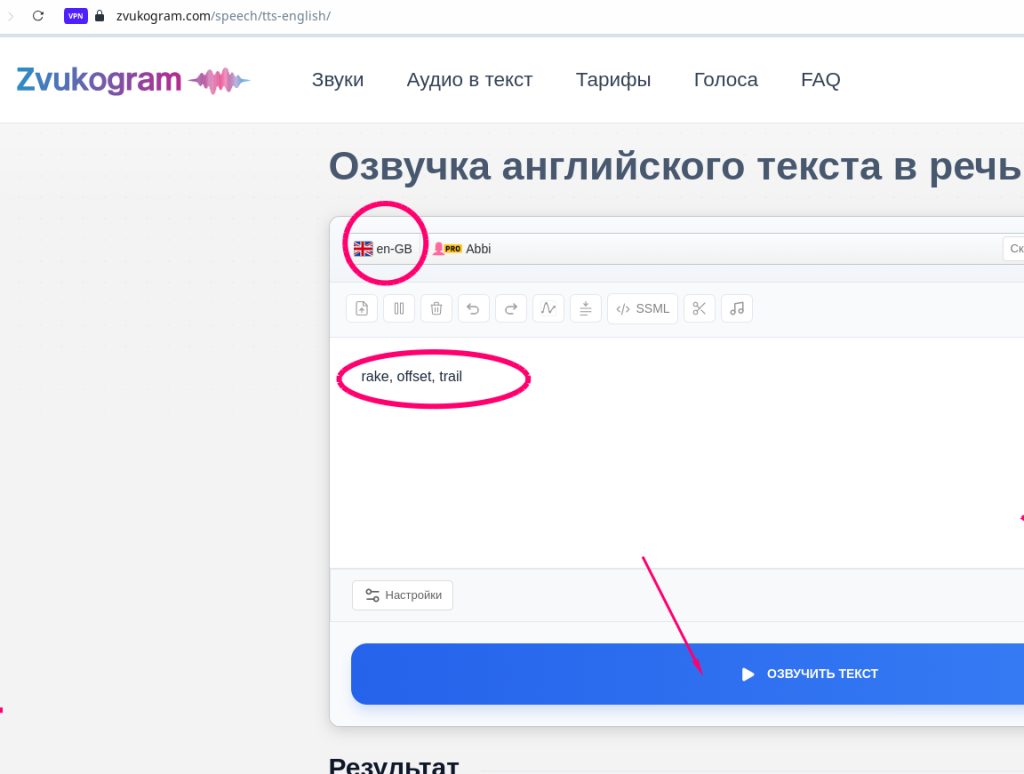Undo the last edit with the undo arrow
The image size is (1024, 774).
[473, 308]
